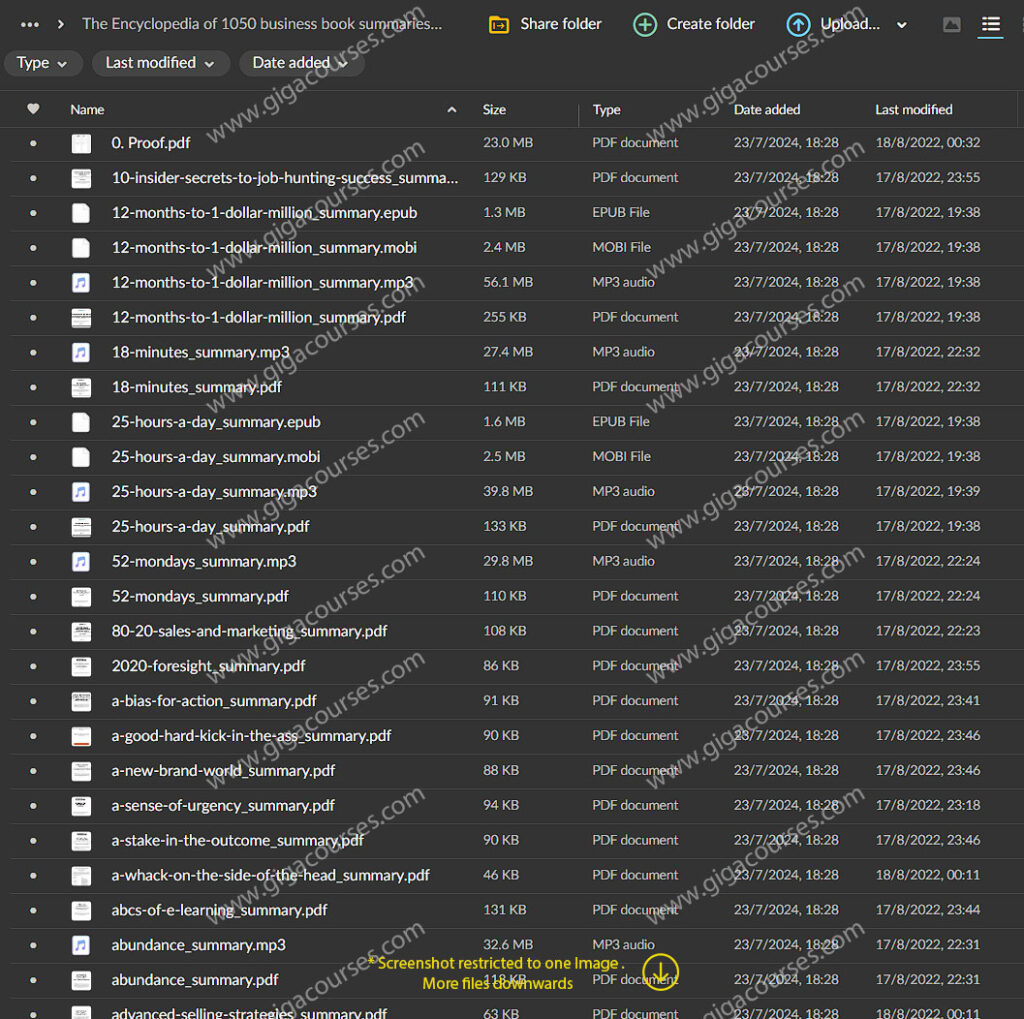Expand the Date added filter dropdown
Image resolution: width=1024 pixels, height=1019 pixels.
pos(300,63)
